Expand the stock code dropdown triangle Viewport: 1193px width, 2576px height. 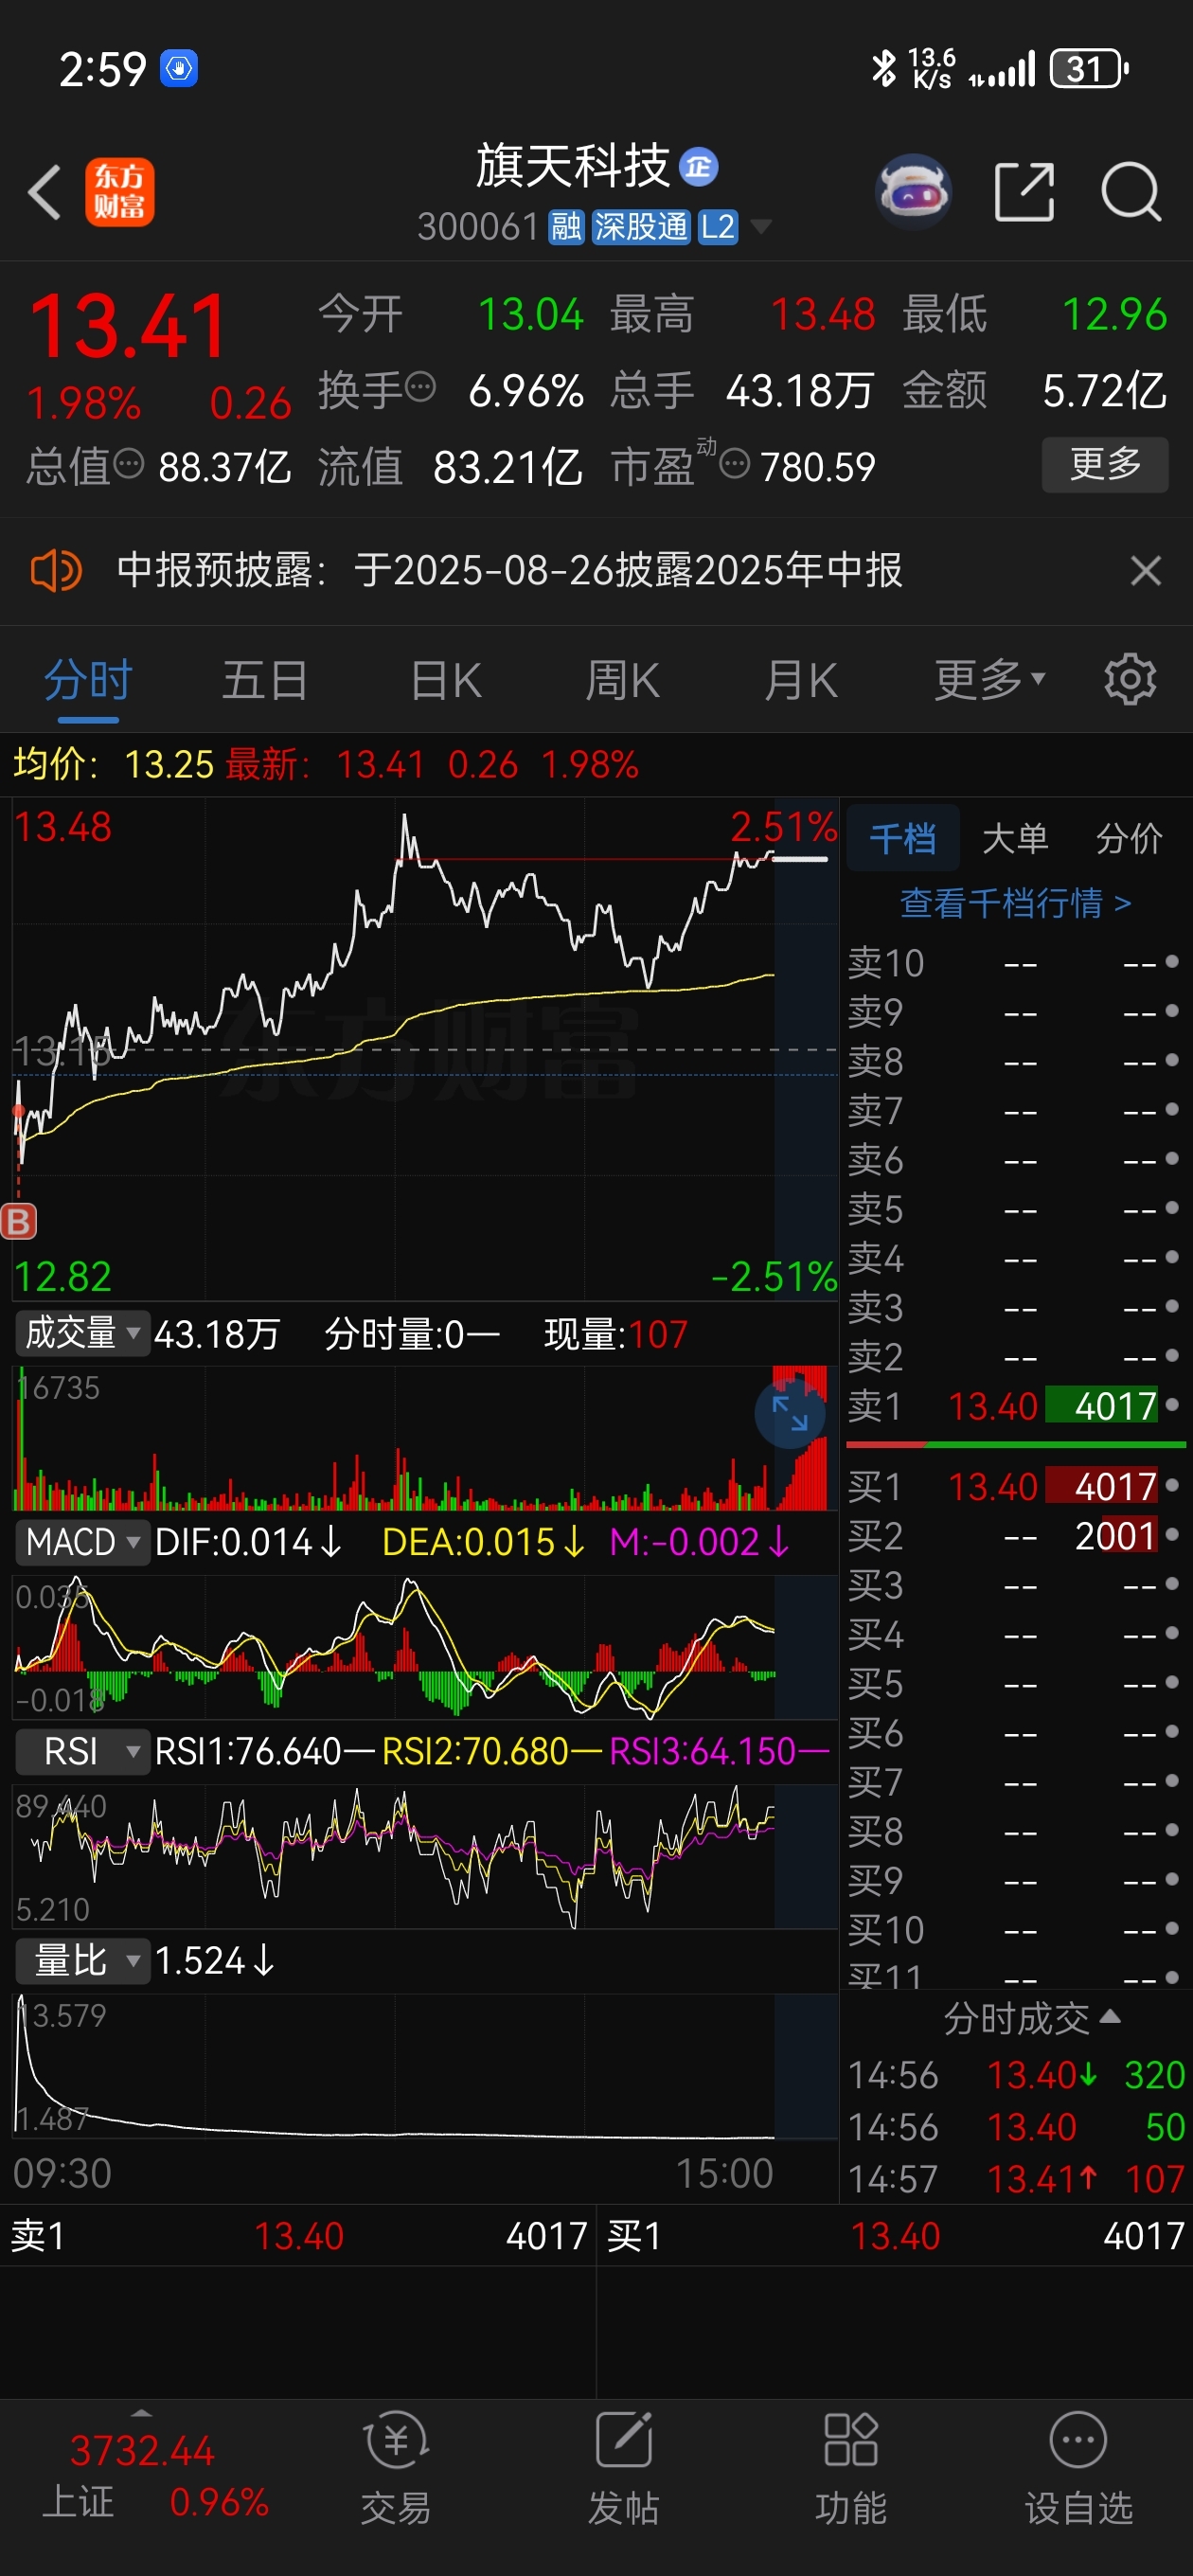pyautogui.click(x=760, y=227)
